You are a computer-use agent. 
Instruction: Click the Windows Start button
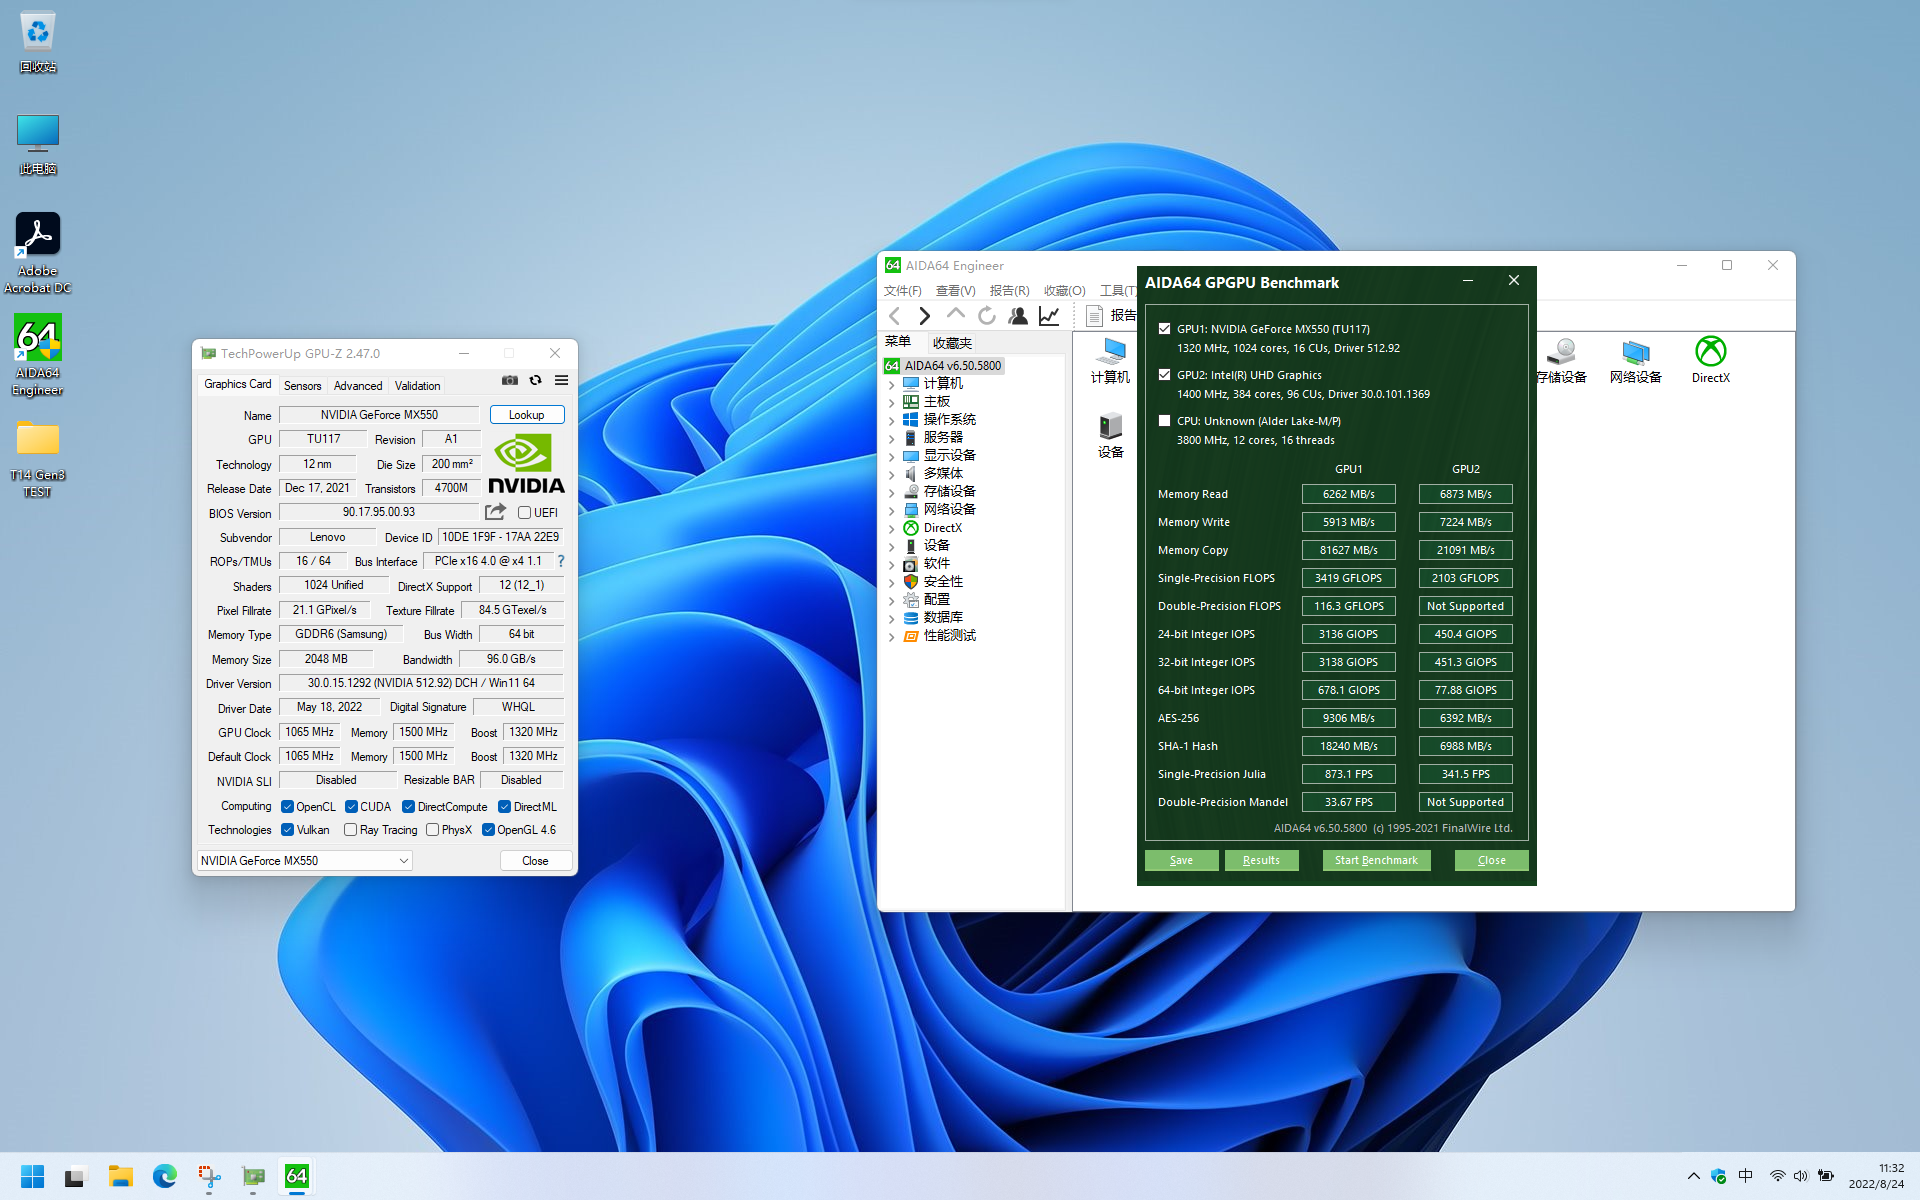click(x=33, y=1176)
